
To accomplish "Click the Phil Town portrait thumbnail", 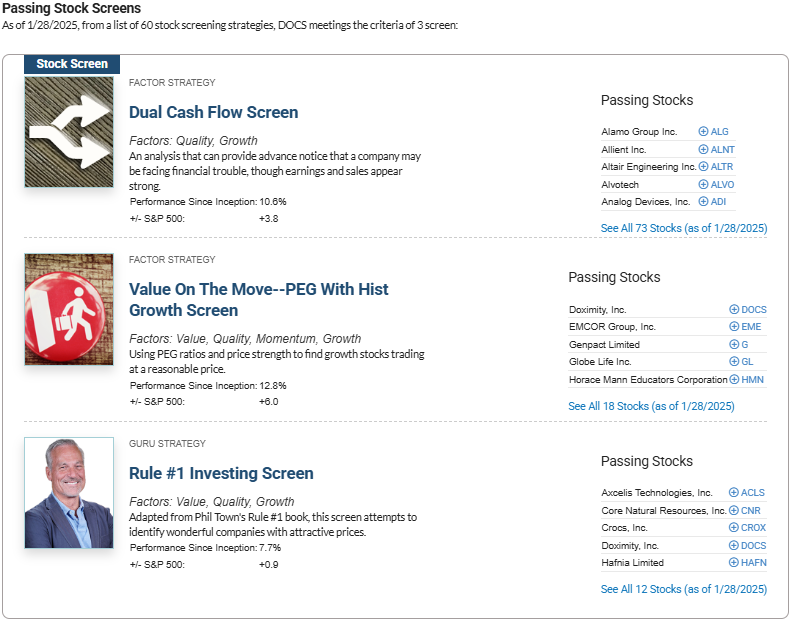I will [69, 493].
